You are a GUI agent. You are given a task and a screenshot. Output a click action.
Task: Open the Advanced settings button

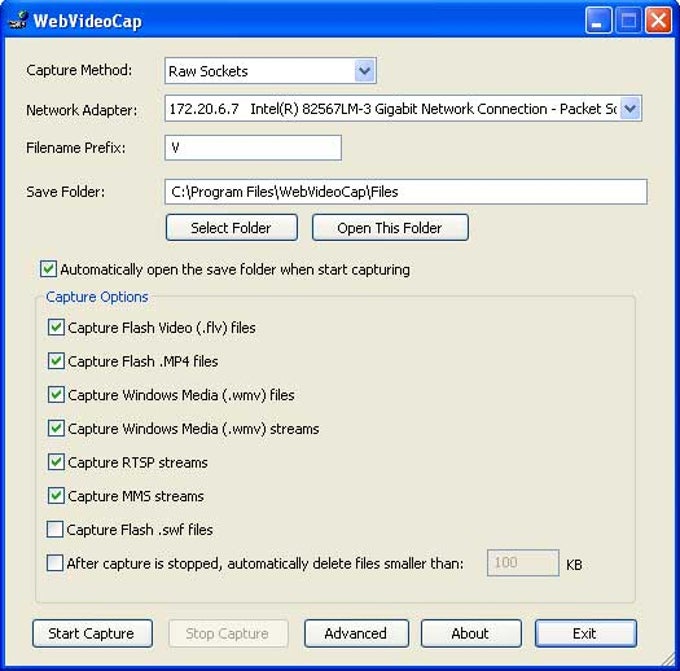point(356,634)
